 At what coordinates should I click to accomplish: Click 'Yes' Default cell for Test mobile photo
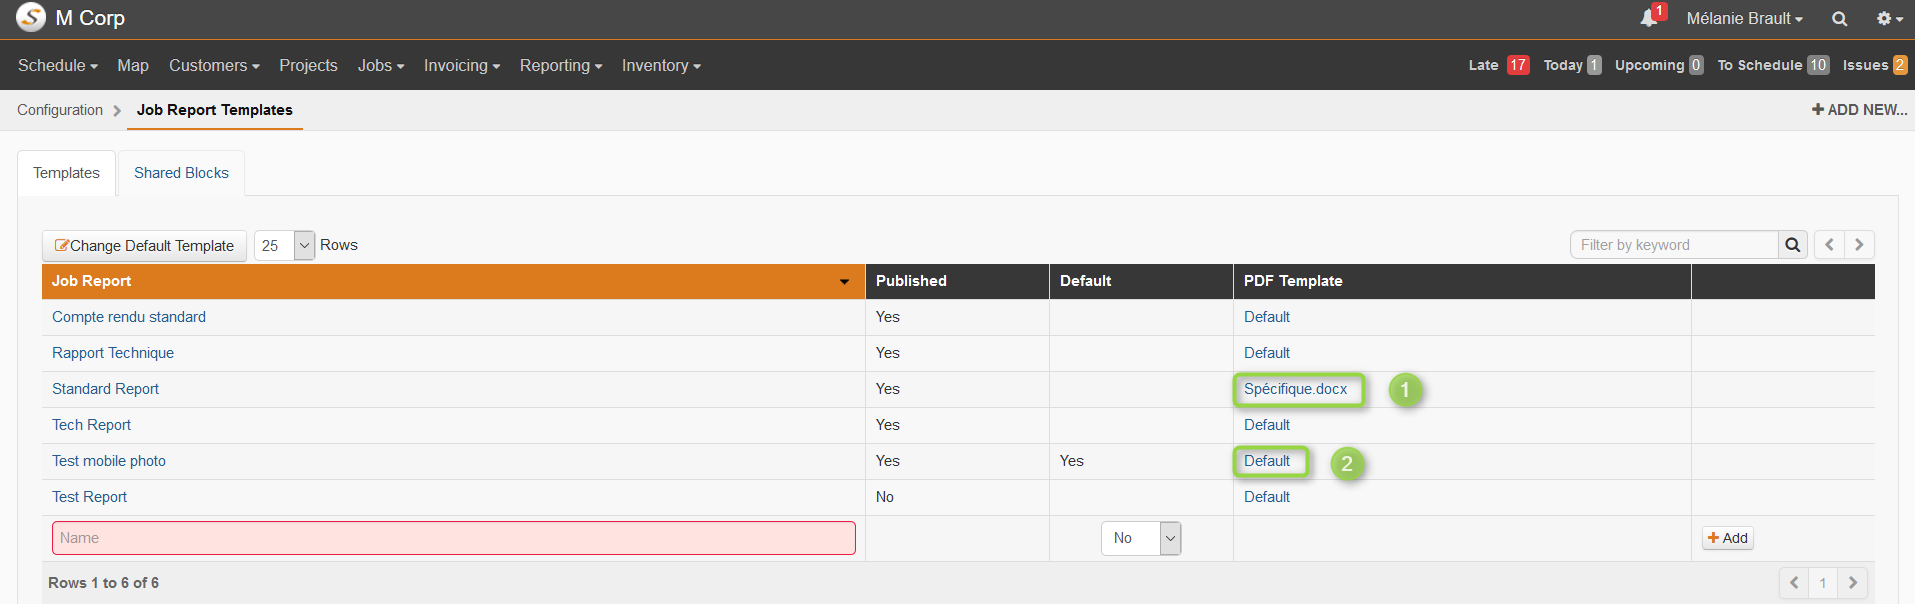coord(1072,461)
